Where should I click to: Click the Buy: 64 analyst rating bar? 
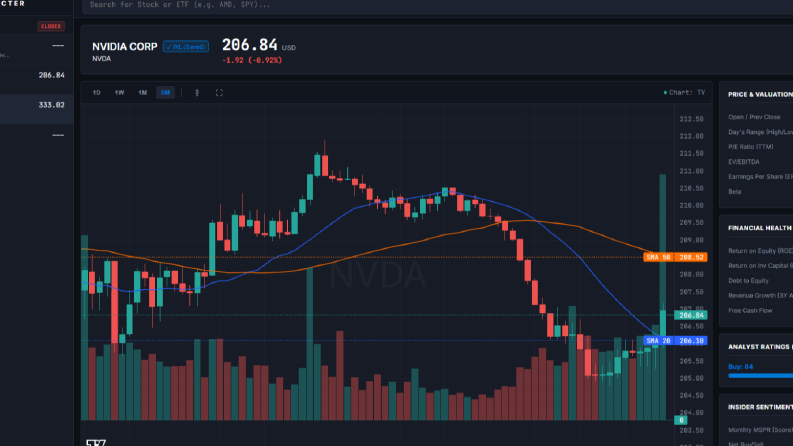760,376
